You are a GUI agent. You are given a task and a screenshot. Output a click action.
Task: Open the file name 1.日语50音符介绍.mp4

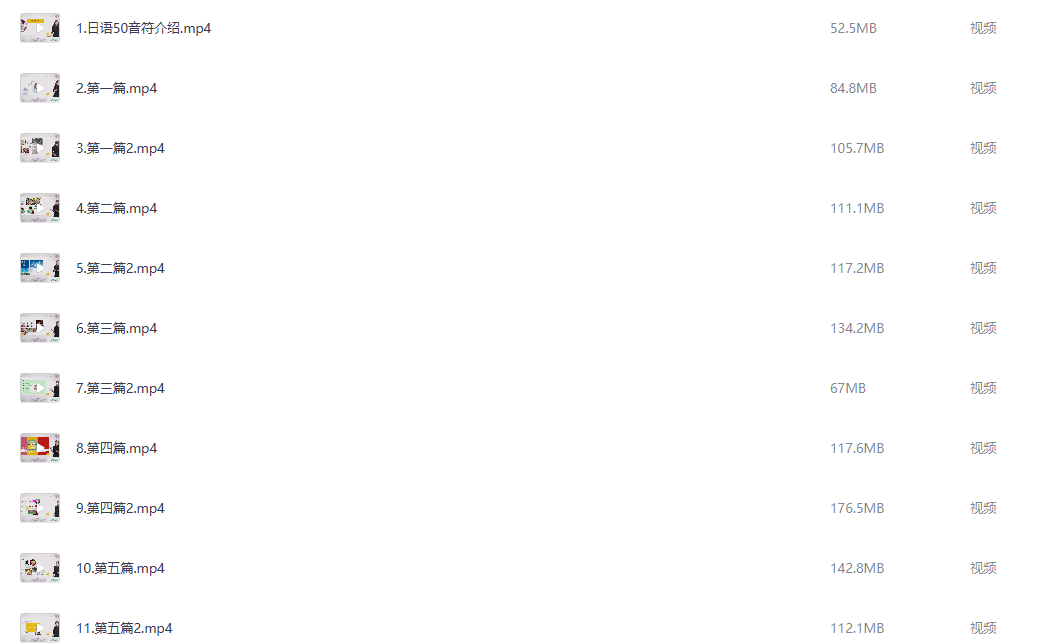[143, 28]
